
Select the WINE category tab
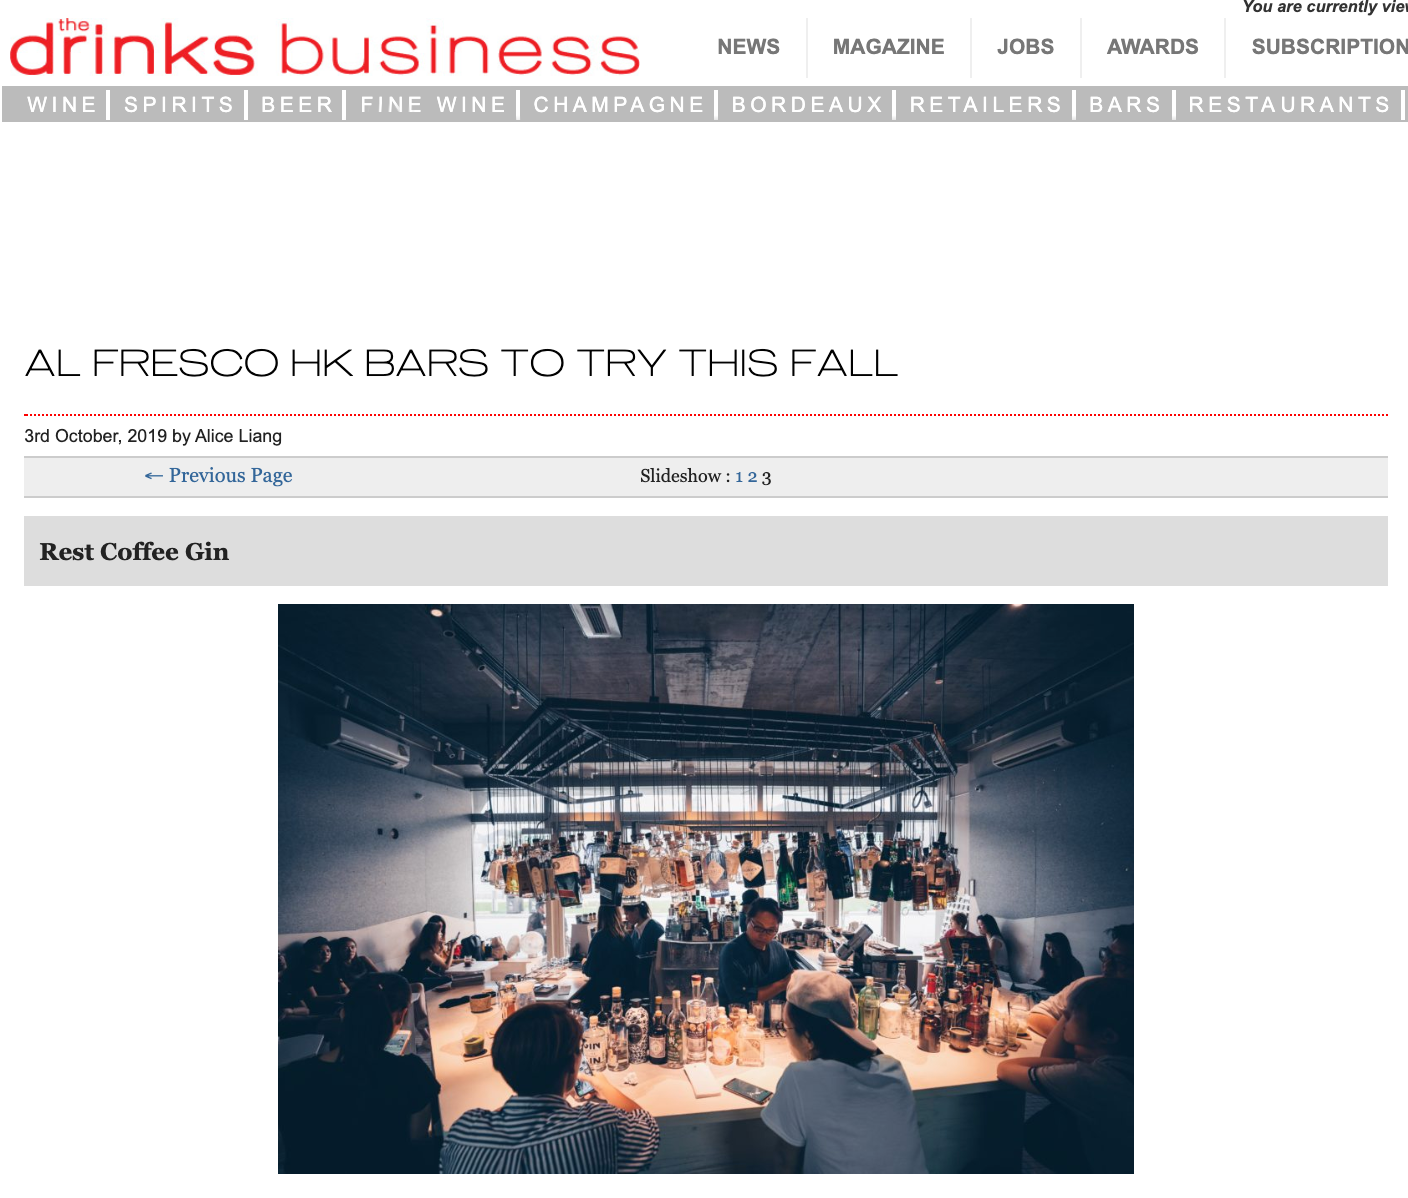(x=62, y=104)
